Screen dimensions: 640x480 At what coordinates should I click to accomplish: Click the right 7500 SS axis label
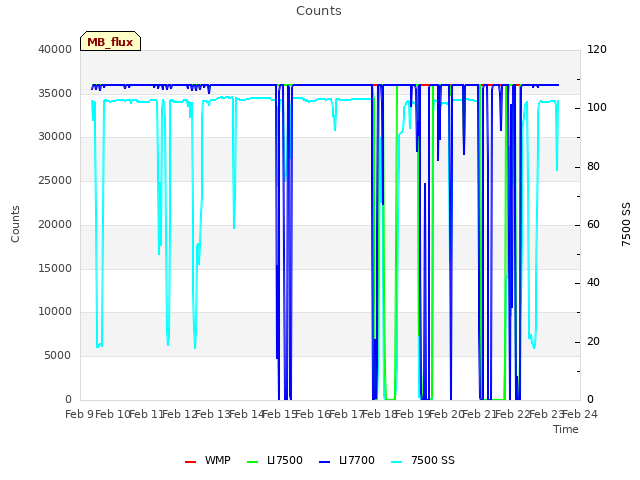(626, 224)
